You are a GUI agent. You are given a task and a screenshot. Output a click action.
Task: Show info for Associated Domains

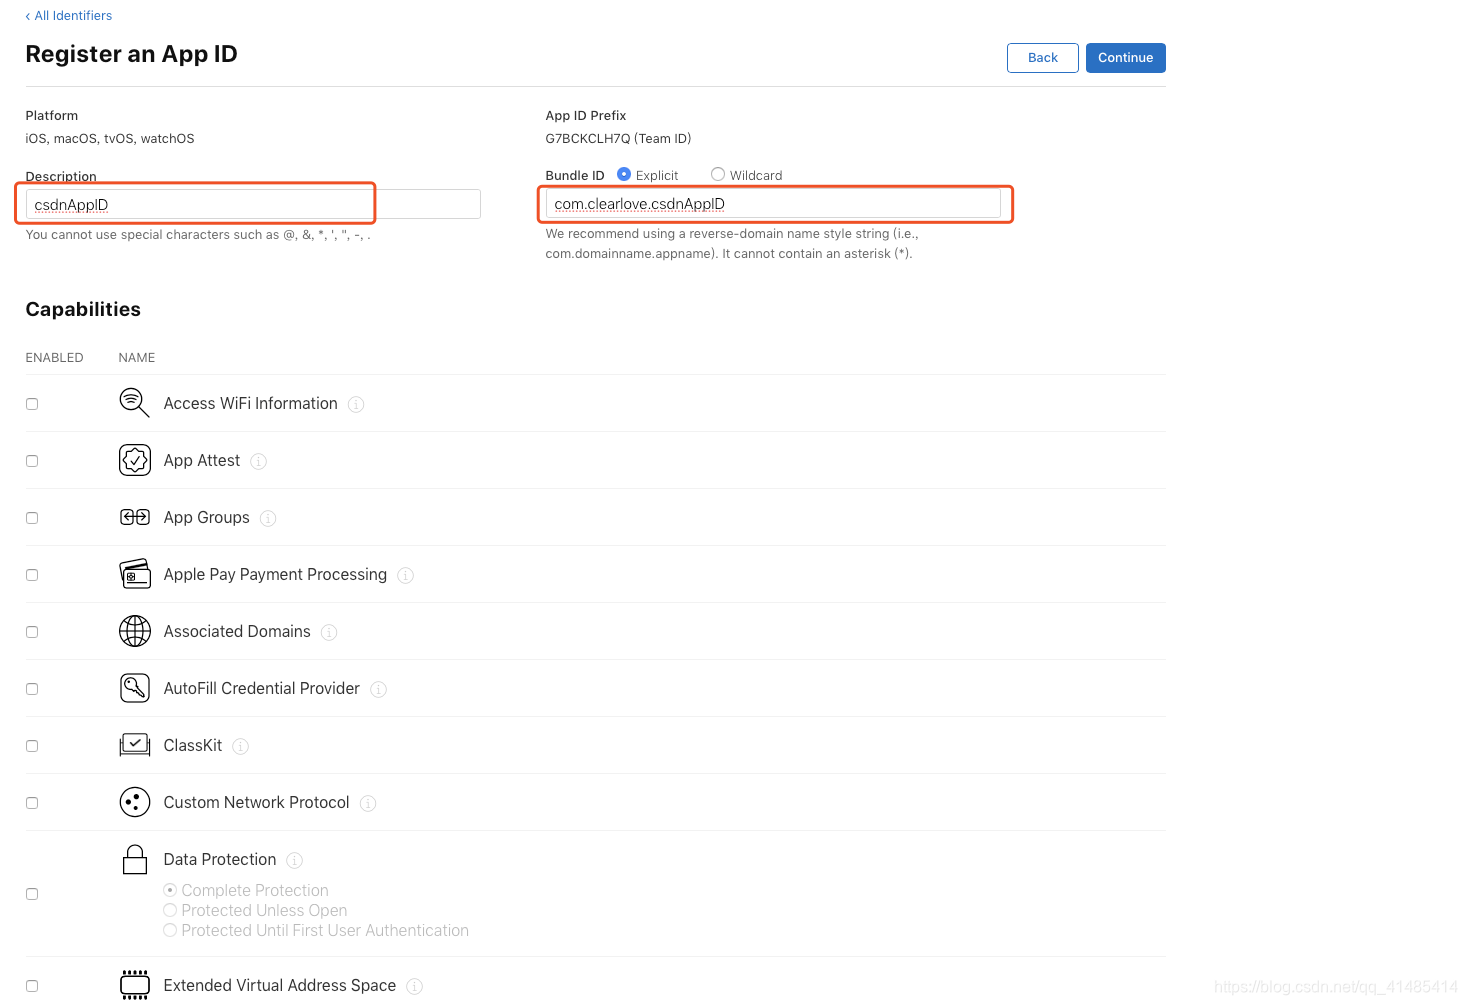coord(329,632)
